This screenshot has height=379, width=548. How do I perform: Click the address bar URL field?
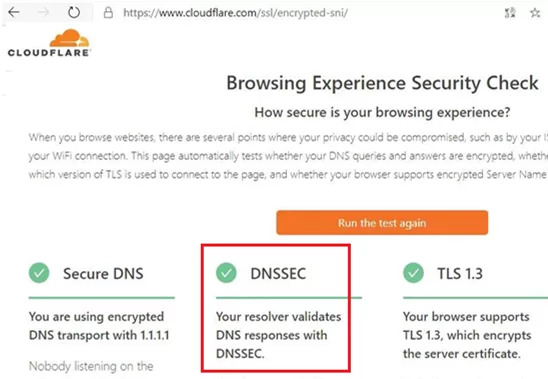235,13
